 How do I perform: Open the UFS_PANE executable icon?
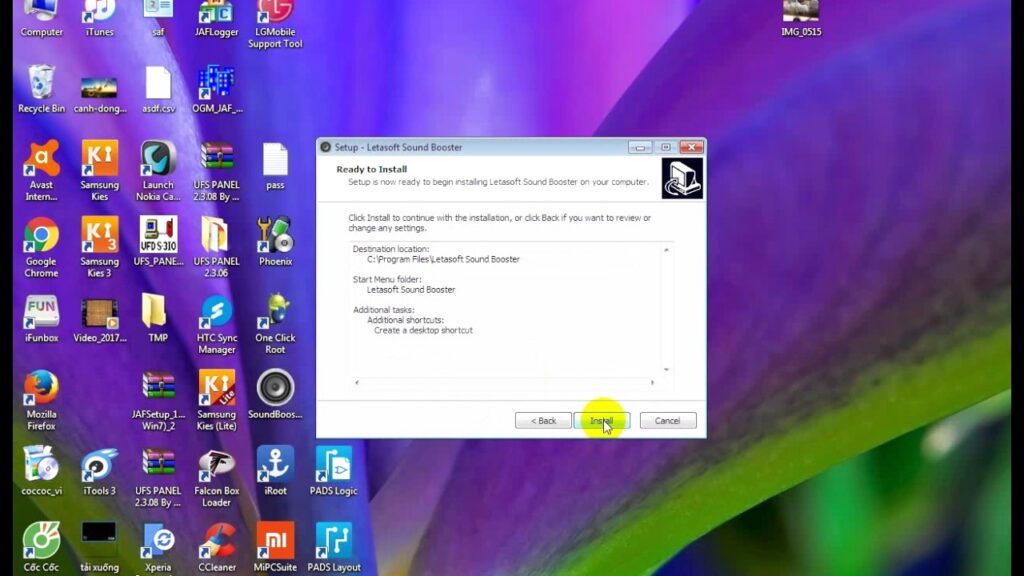[158, 242]
